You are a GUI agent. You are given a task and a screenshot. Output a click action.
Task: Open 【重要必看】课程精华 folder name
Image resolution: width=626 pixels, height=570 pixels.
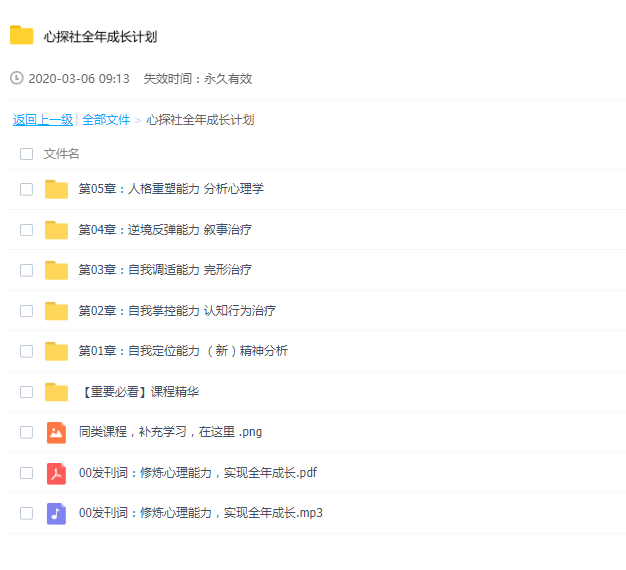pos(139,392)
